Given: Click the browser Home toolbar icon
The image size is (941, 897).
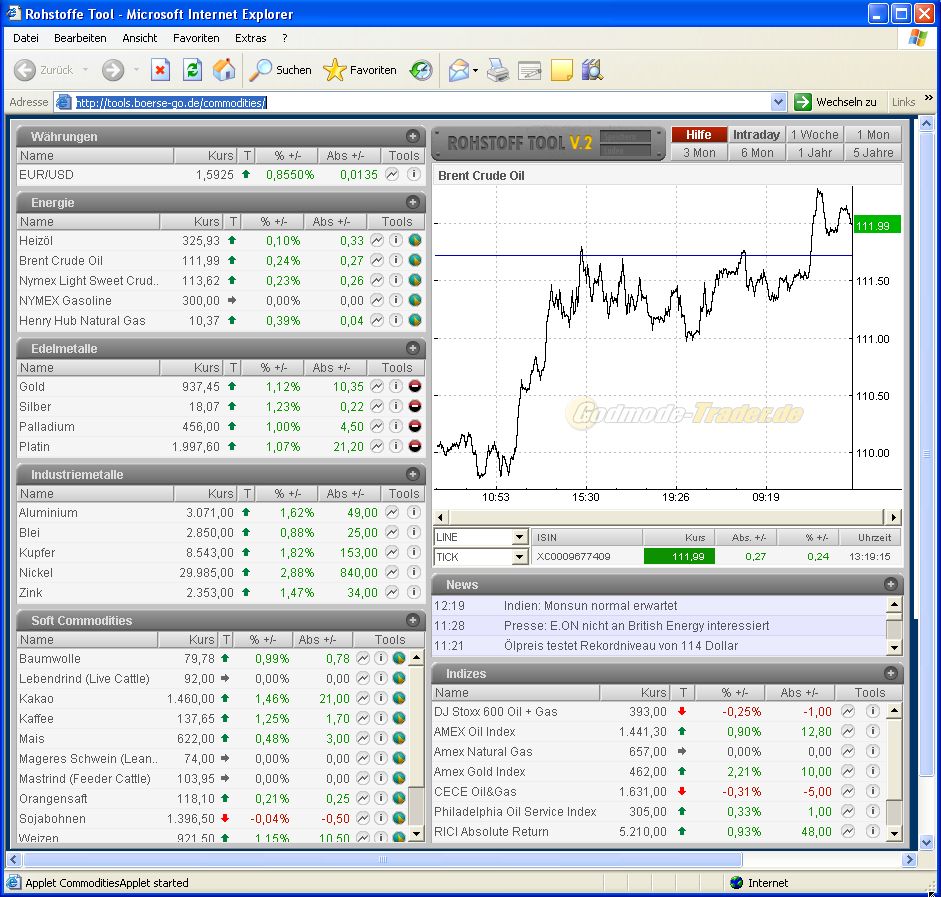Looking at the screenshot, I should point(224,70).
